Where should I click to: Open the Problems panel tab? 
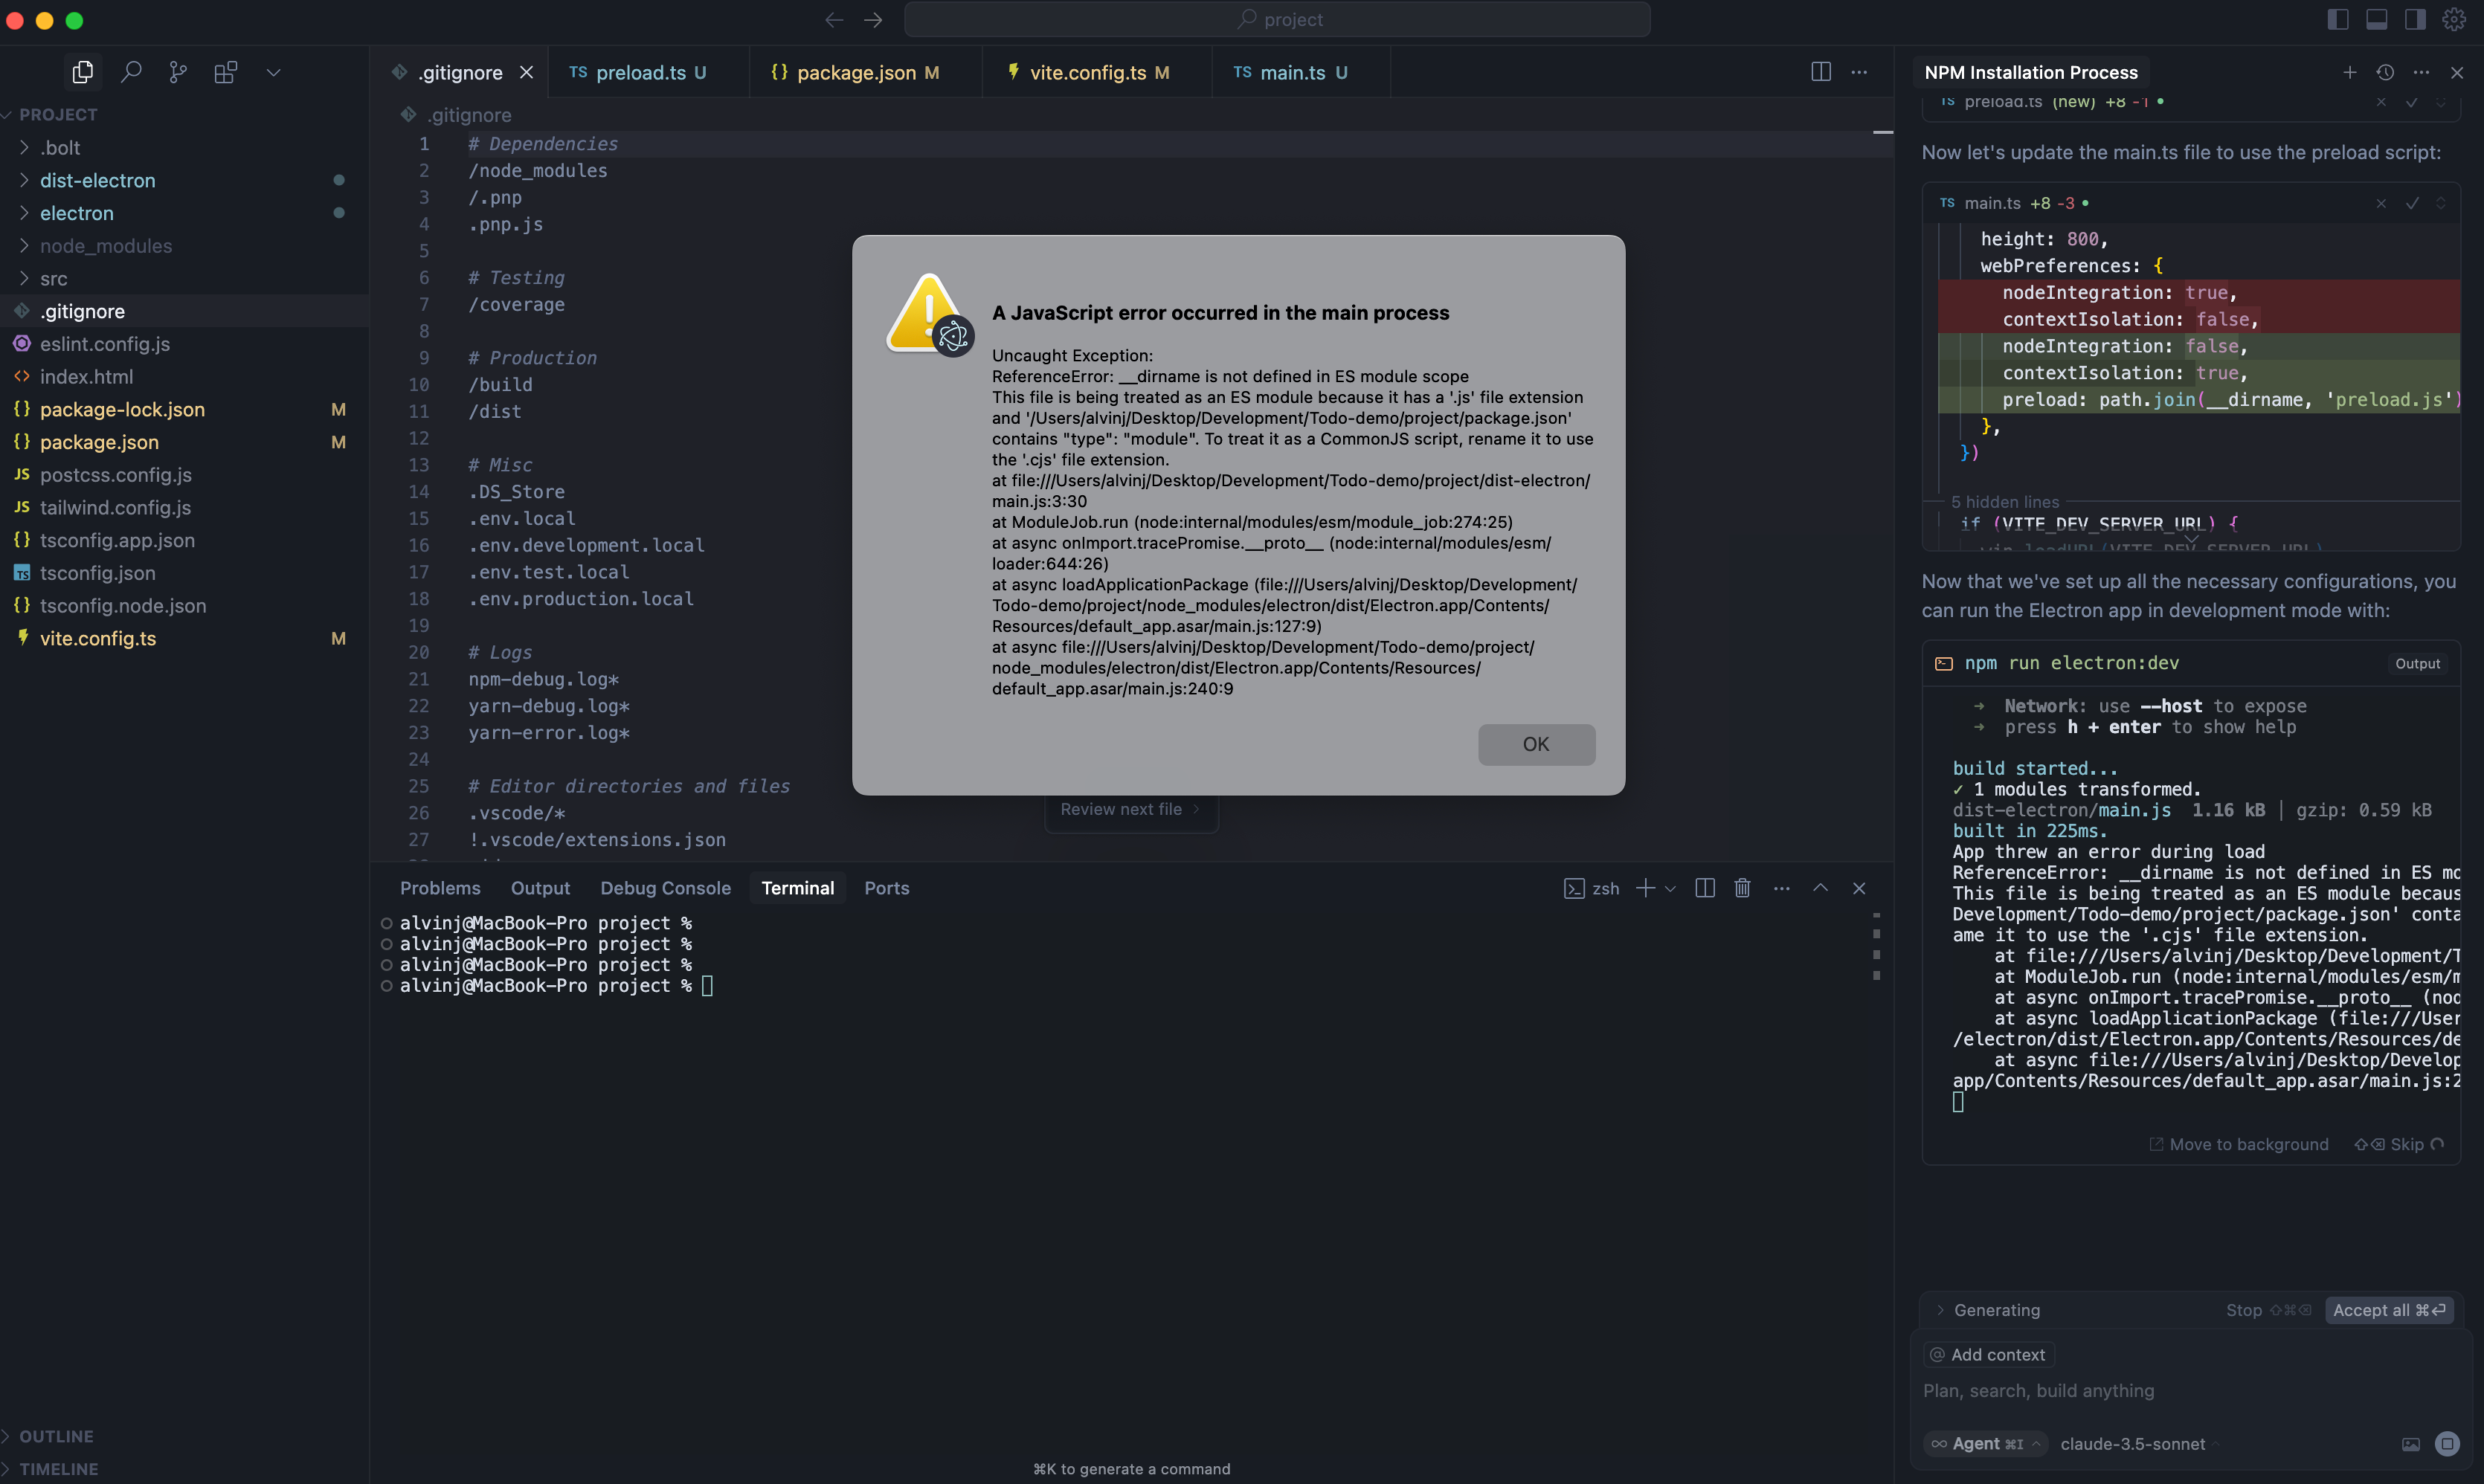coord(440,888)
